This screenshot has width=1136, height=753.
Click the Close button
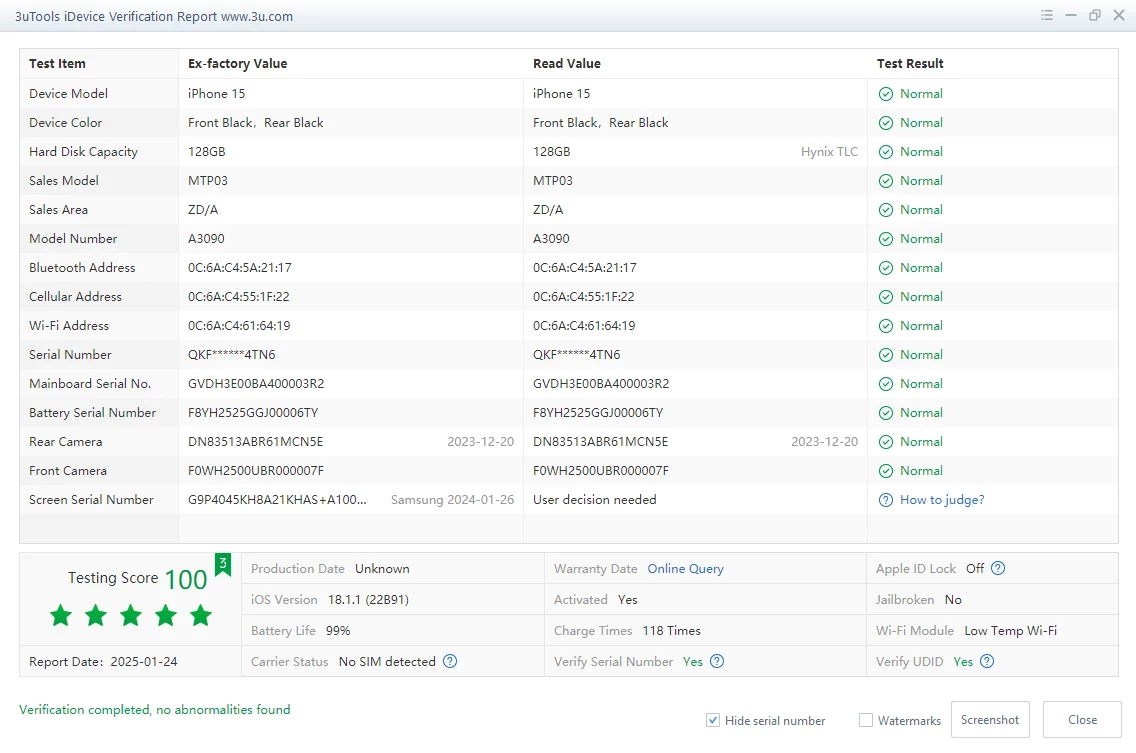click(1082, 720)
